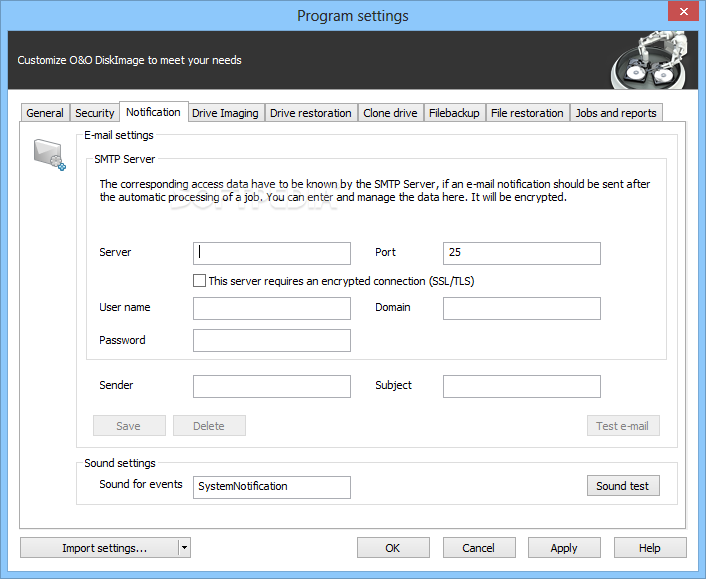The image size is (706, 579).
Task: Click the Save button in e-mail settings
Action: coord(129,426)
